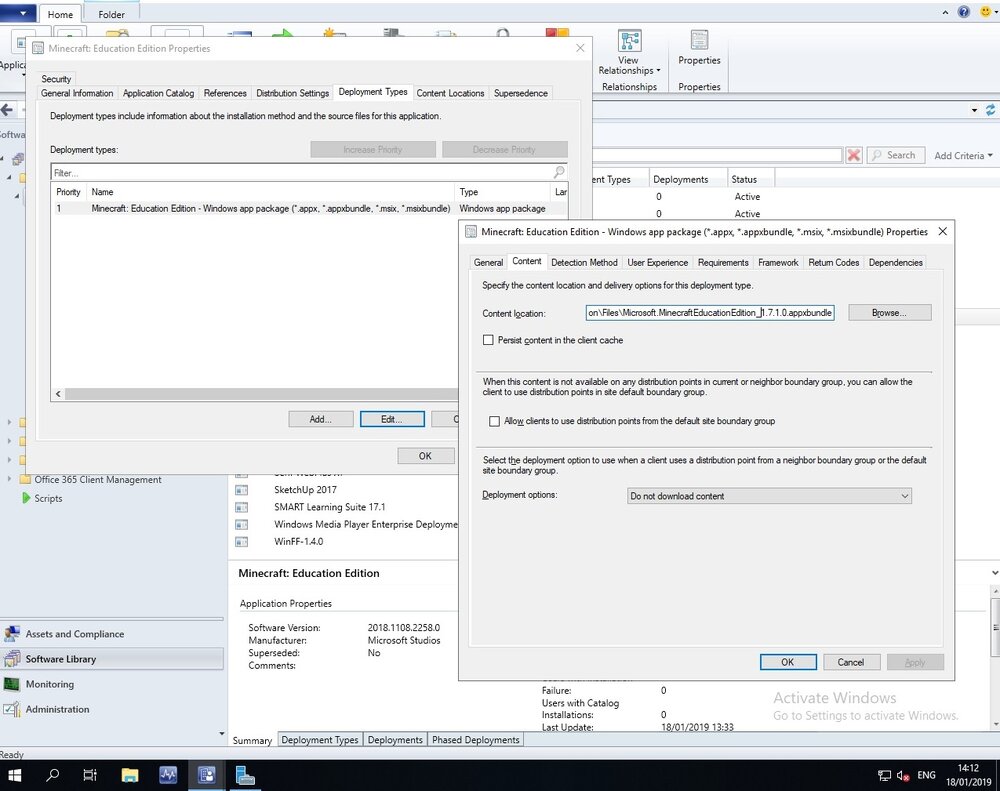Open the Content Locations tab
The height and width of the screenshot is (791, 1000).
450,92
